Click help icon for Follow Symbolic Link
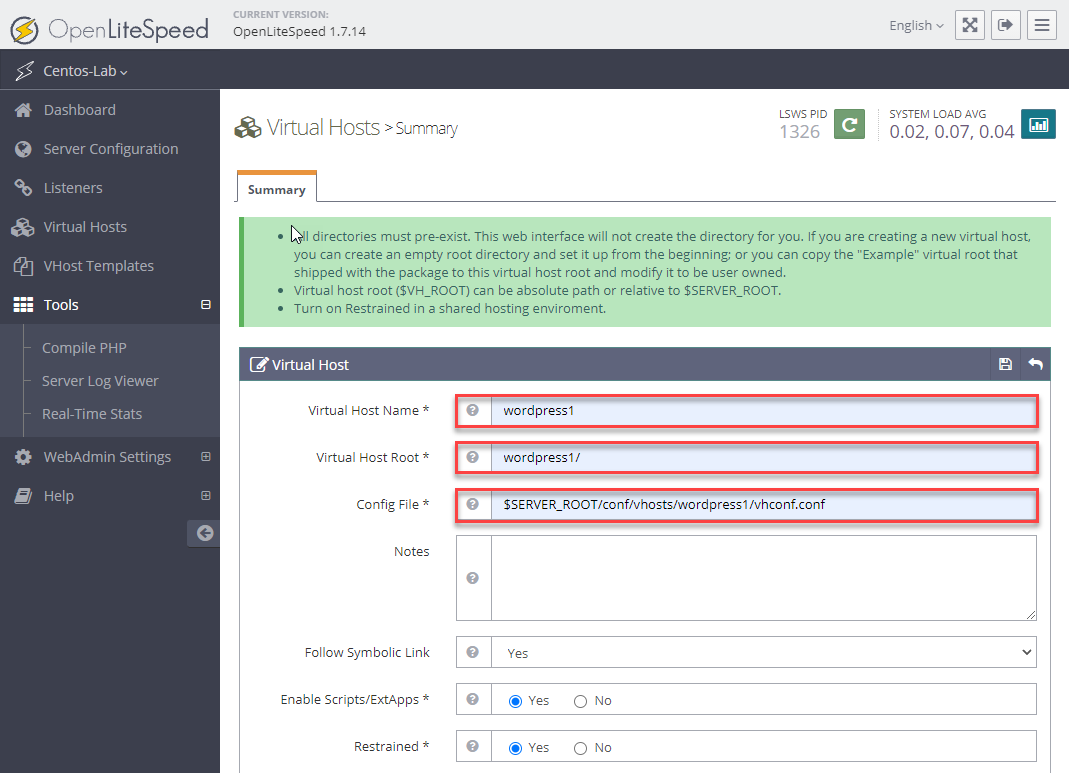 [472, 652]
